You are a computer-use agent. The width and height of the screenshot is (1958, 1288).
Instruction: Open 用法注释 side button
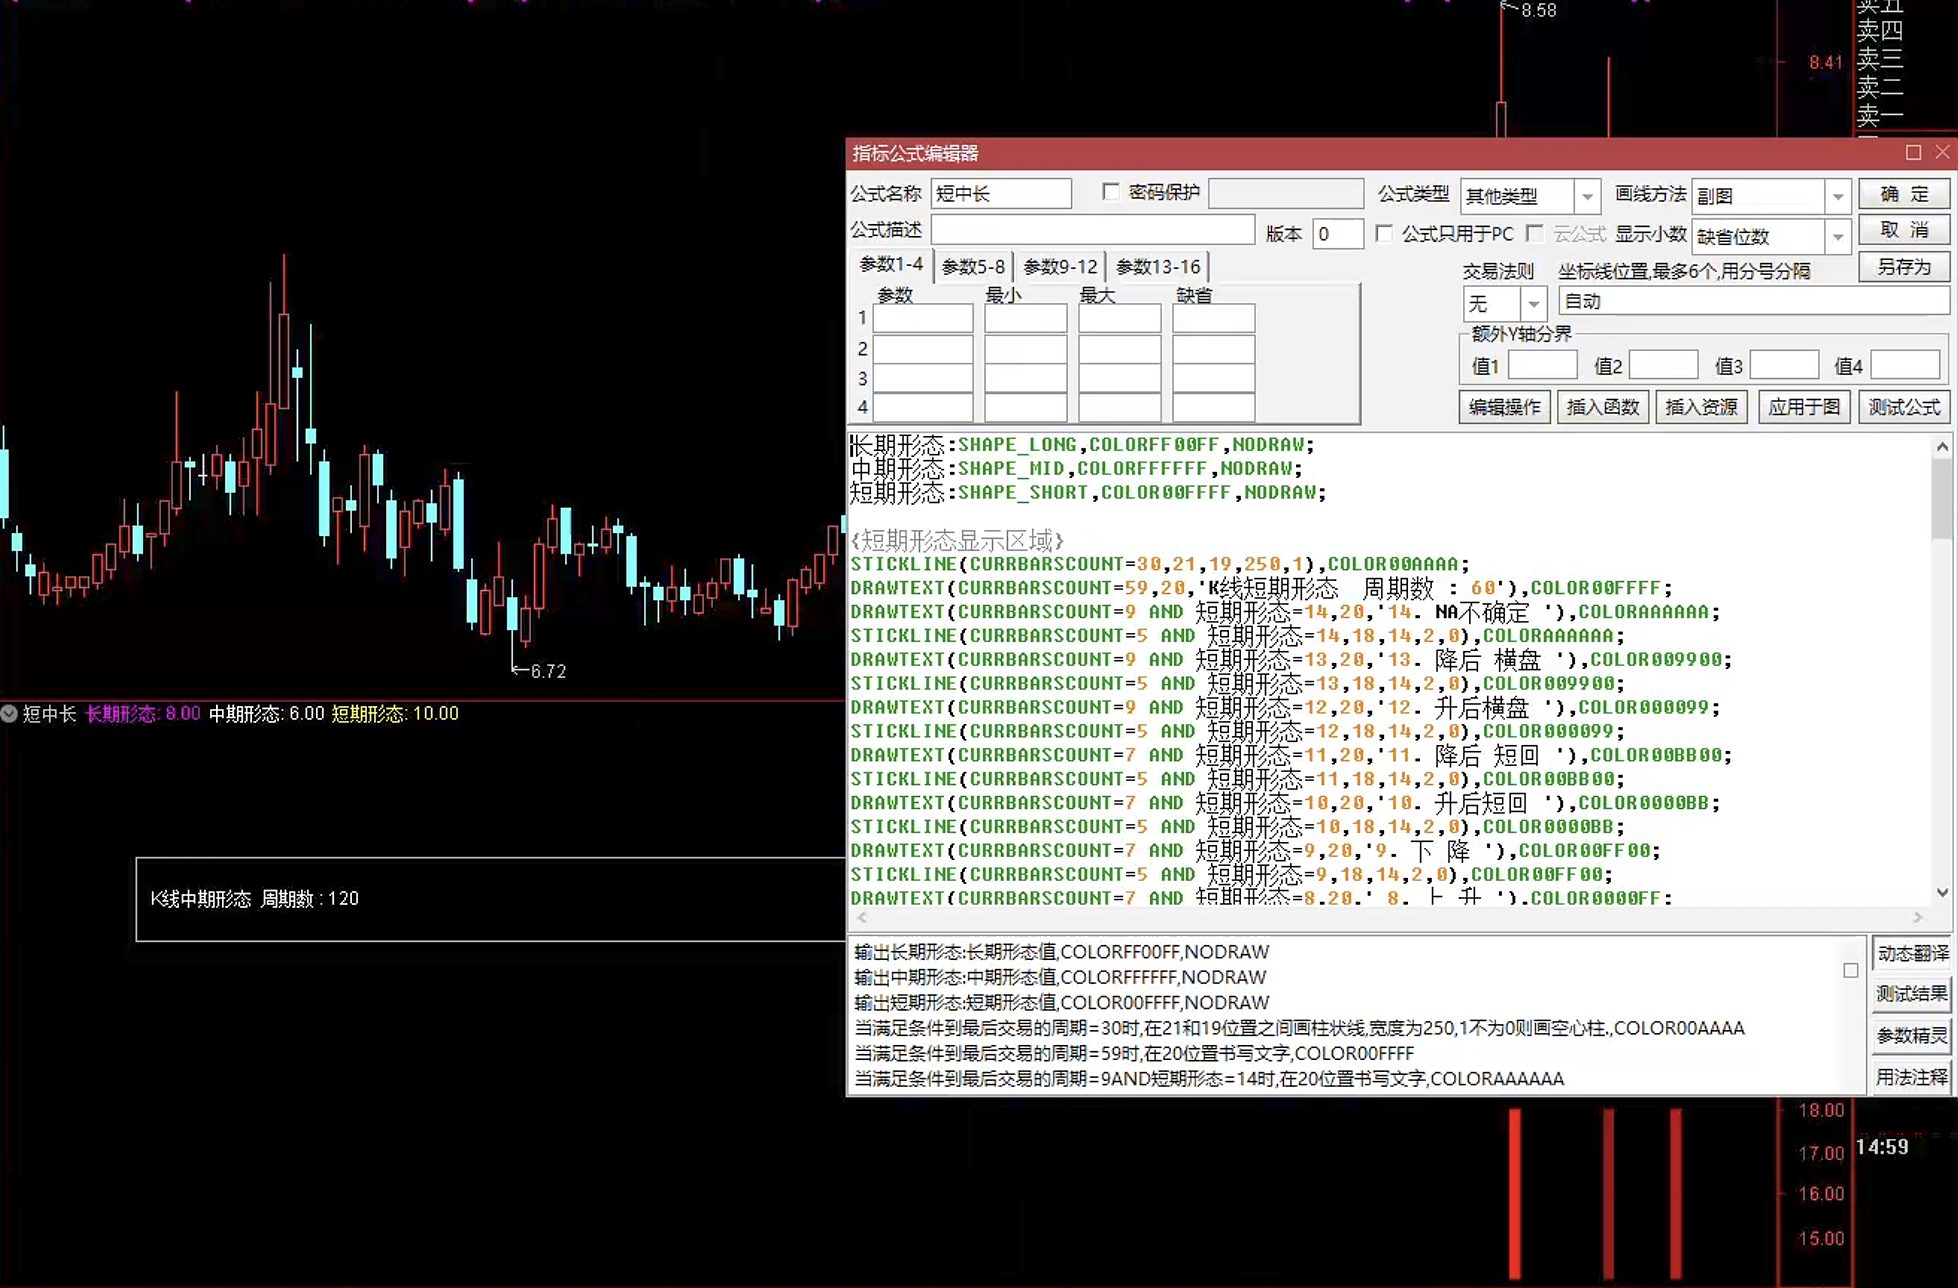pyautogui.click(x=1911, y=1077)
